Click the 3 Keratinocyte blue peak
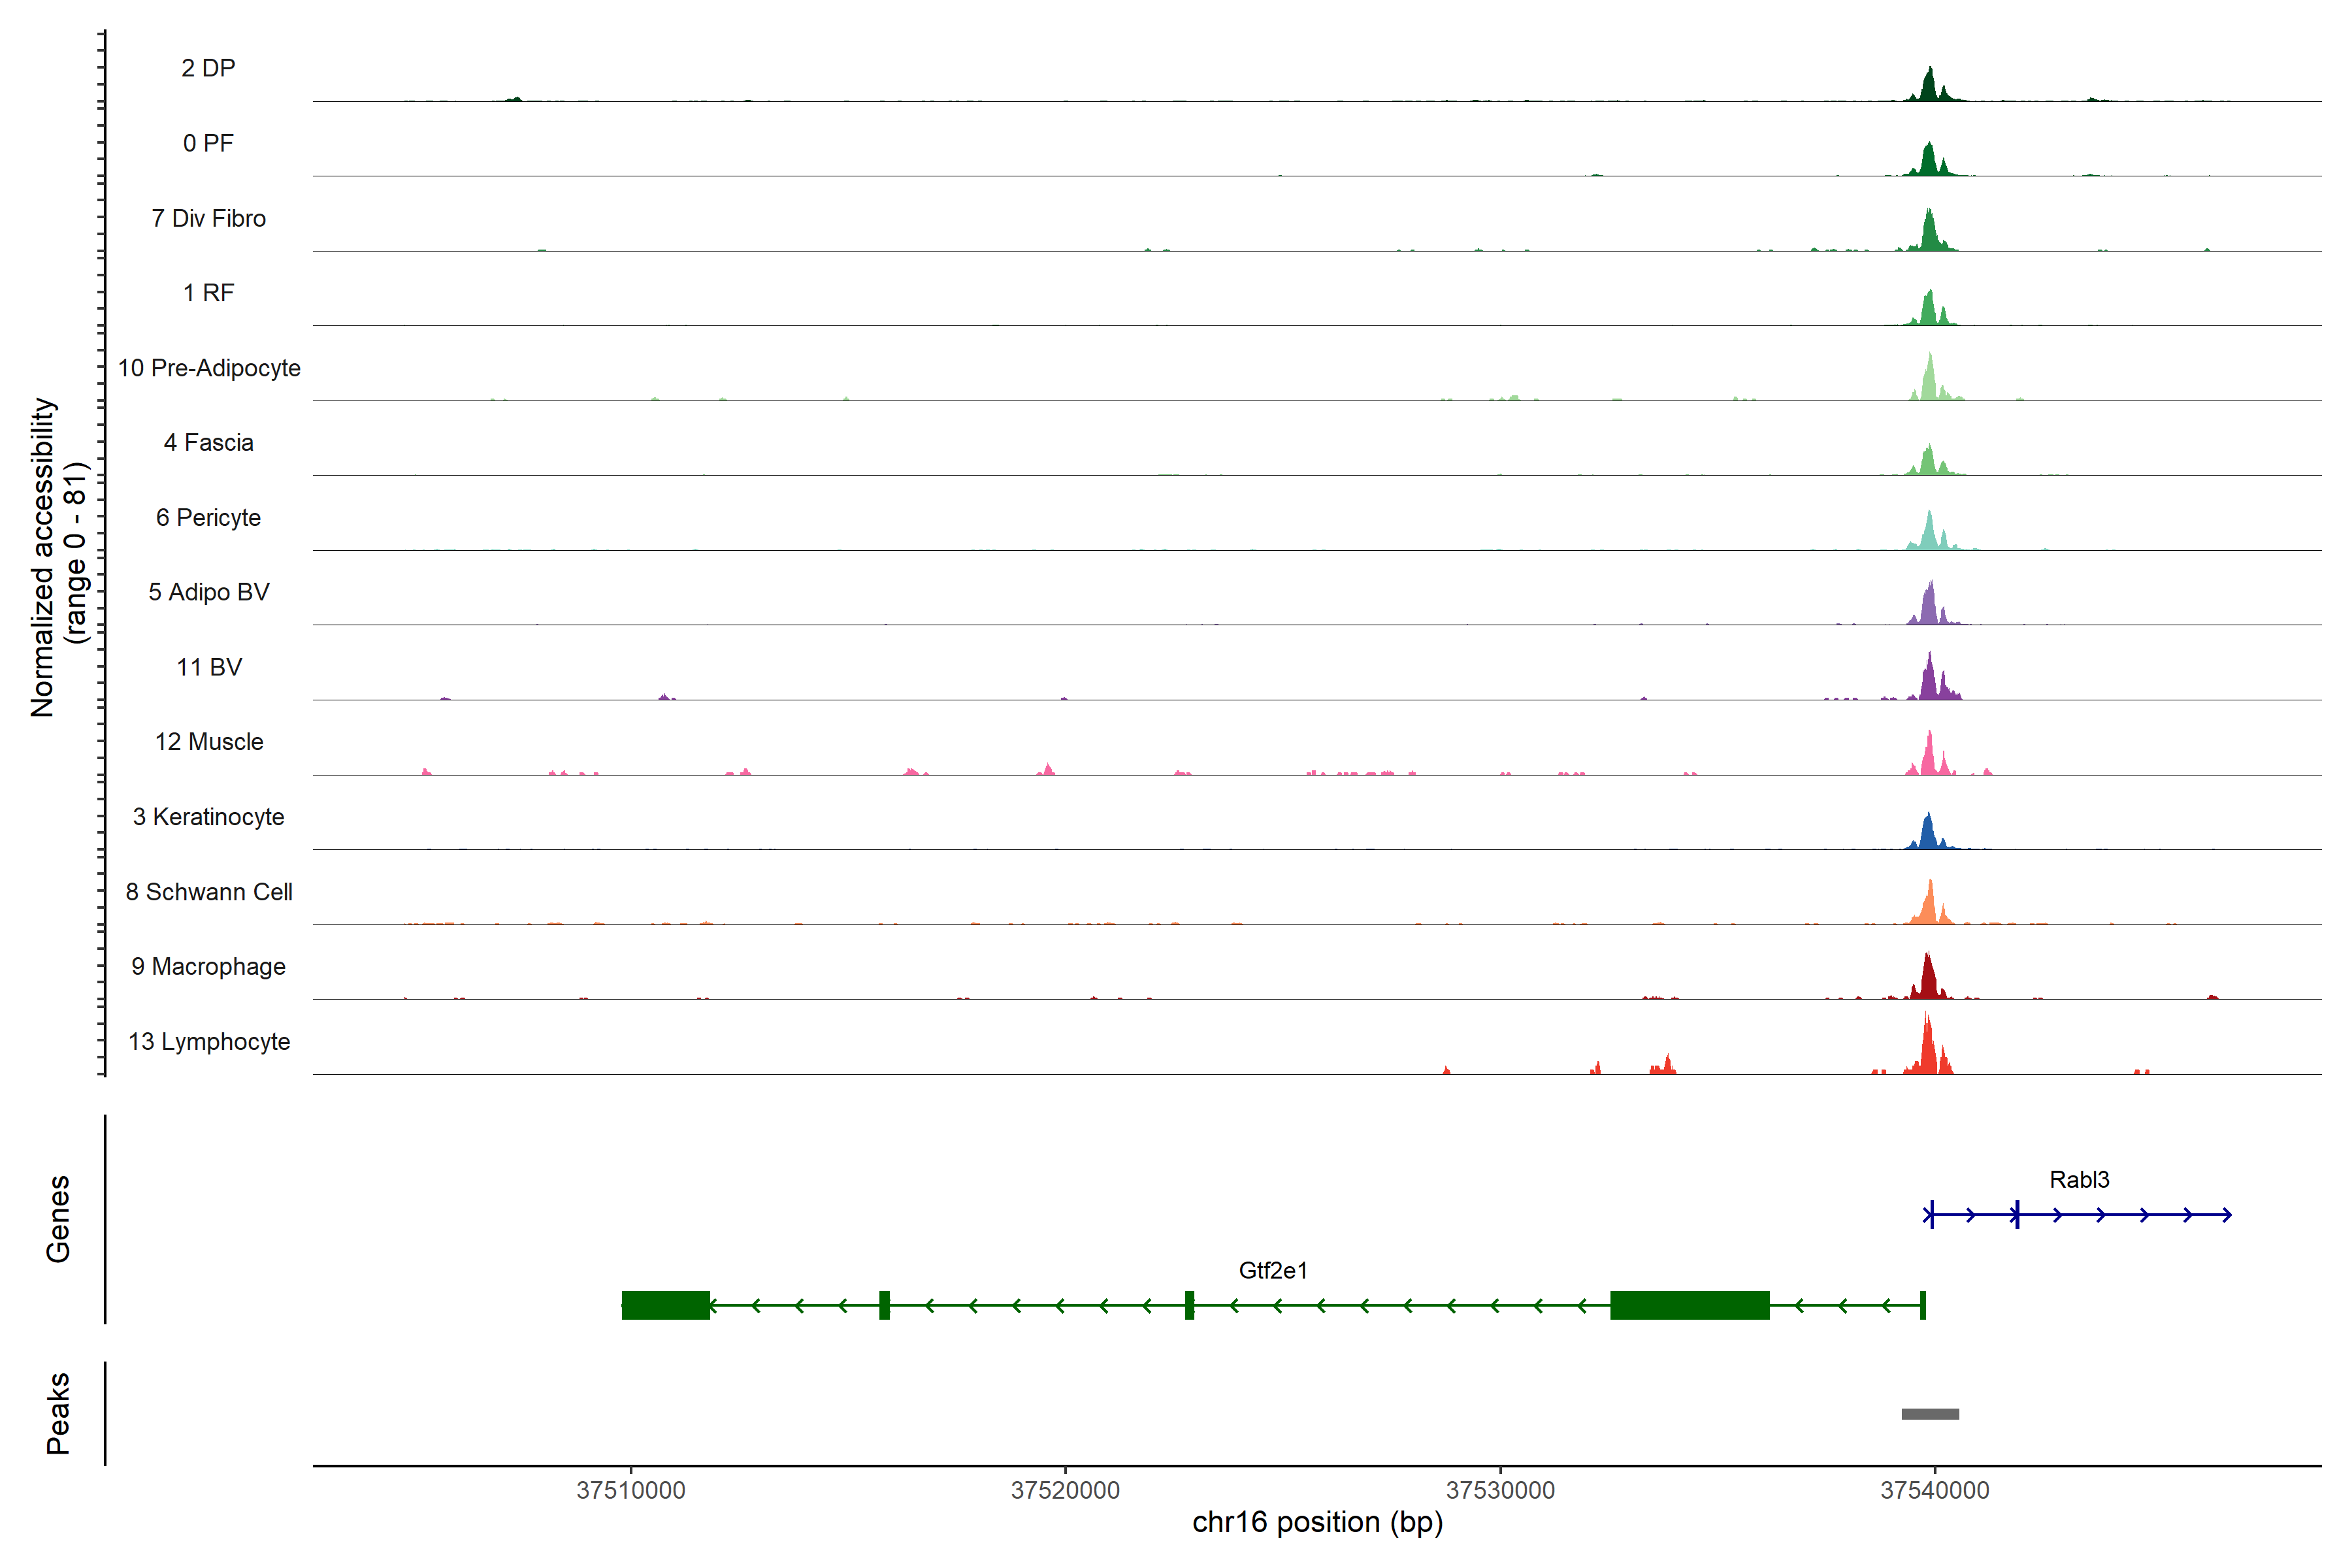 pos(1928,835)
